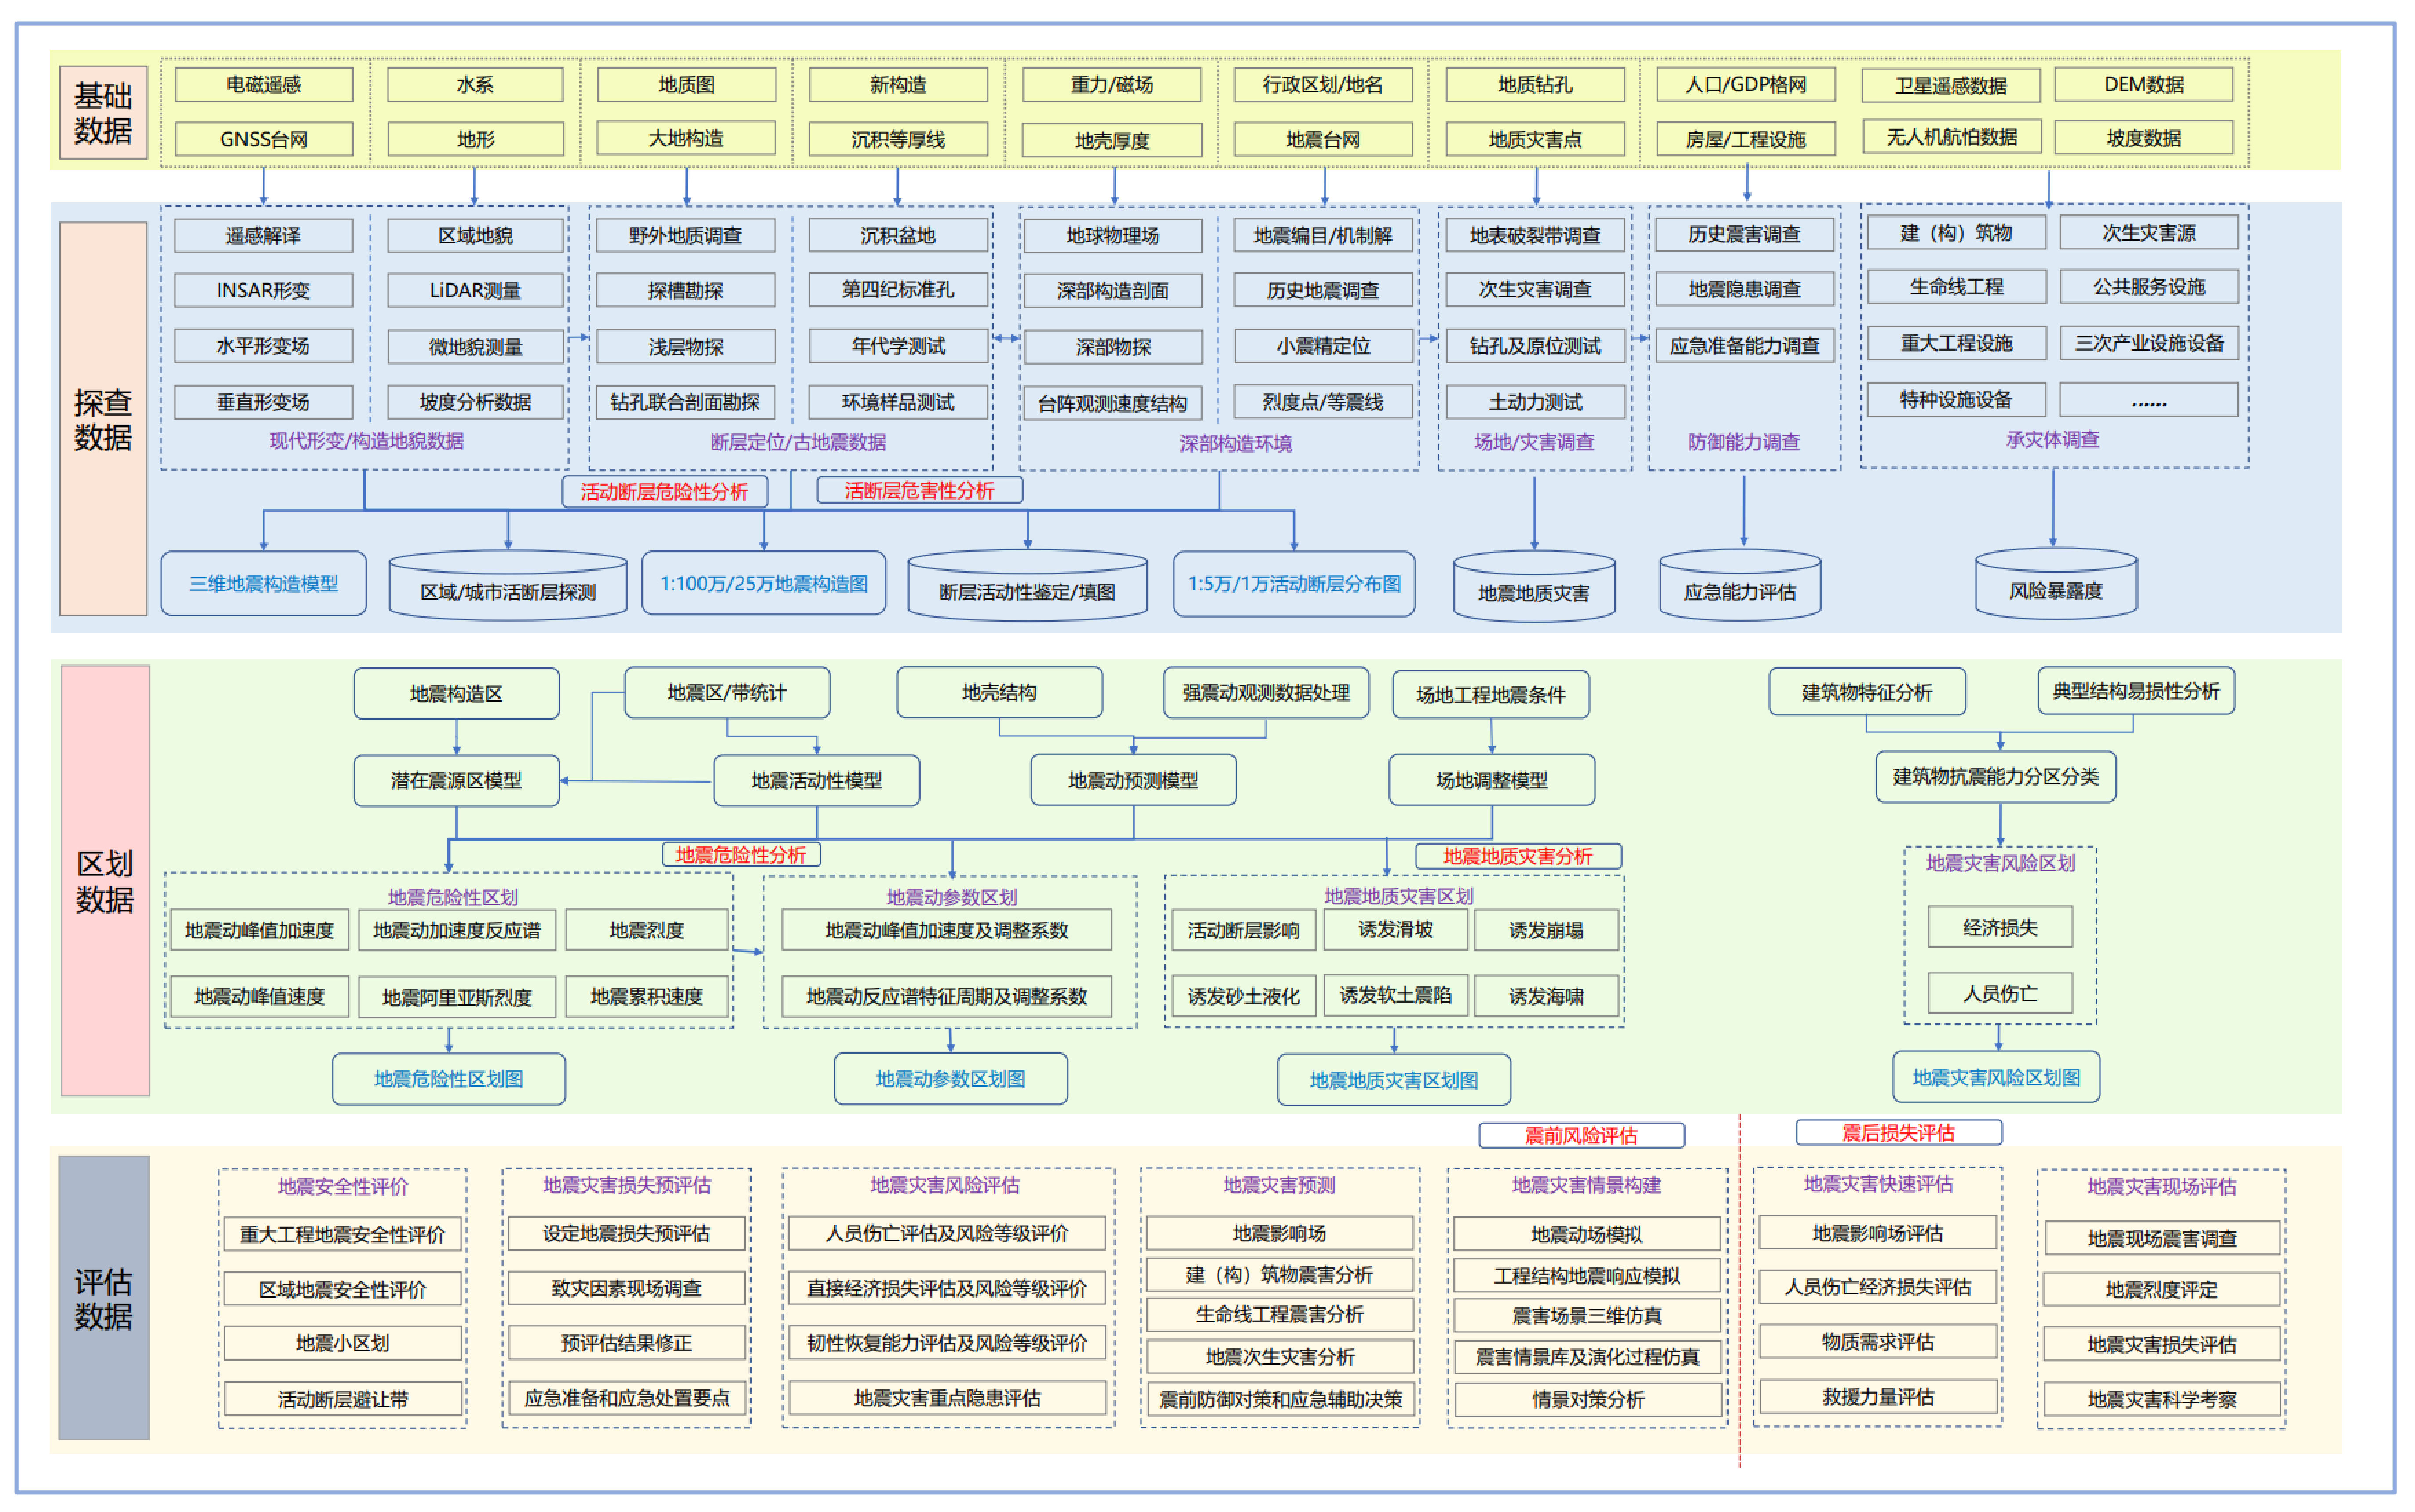Click the 三维地震构造模型 box
This screenshot has height=1512, width=2415.
[x=264, y=583]
